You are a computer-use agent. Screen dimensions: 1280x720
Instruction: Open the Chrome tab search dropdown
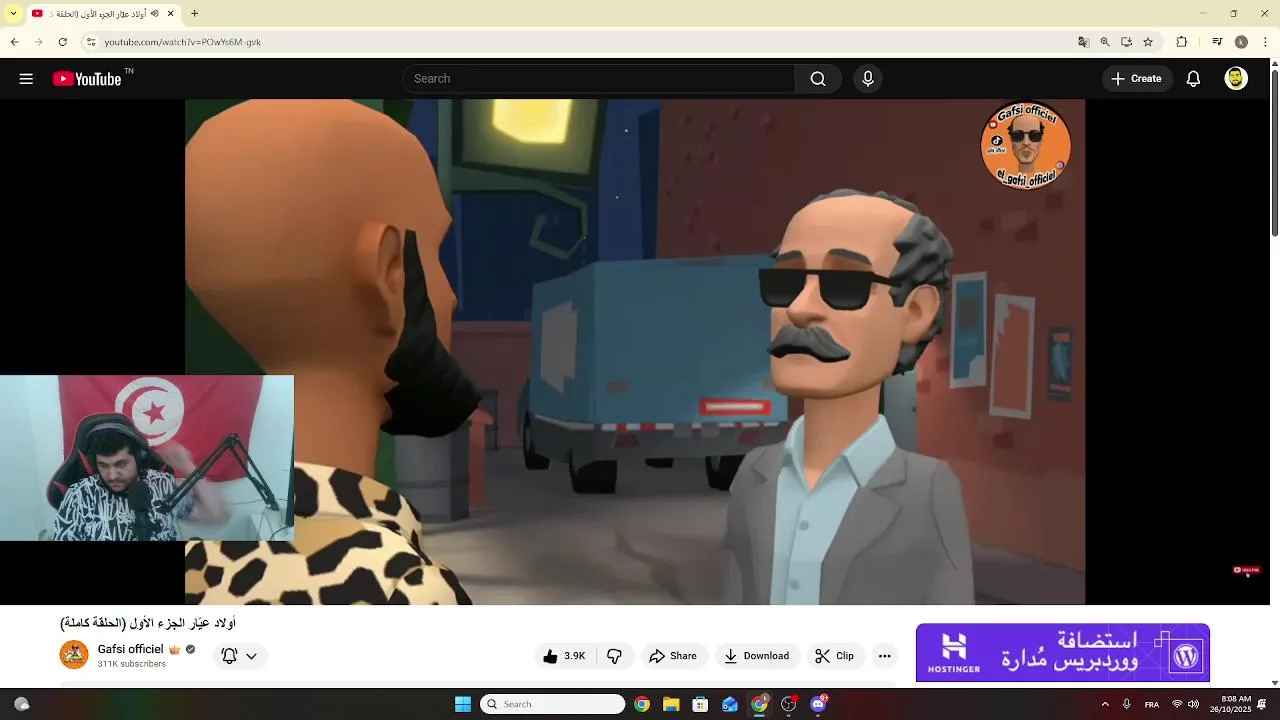13,14
